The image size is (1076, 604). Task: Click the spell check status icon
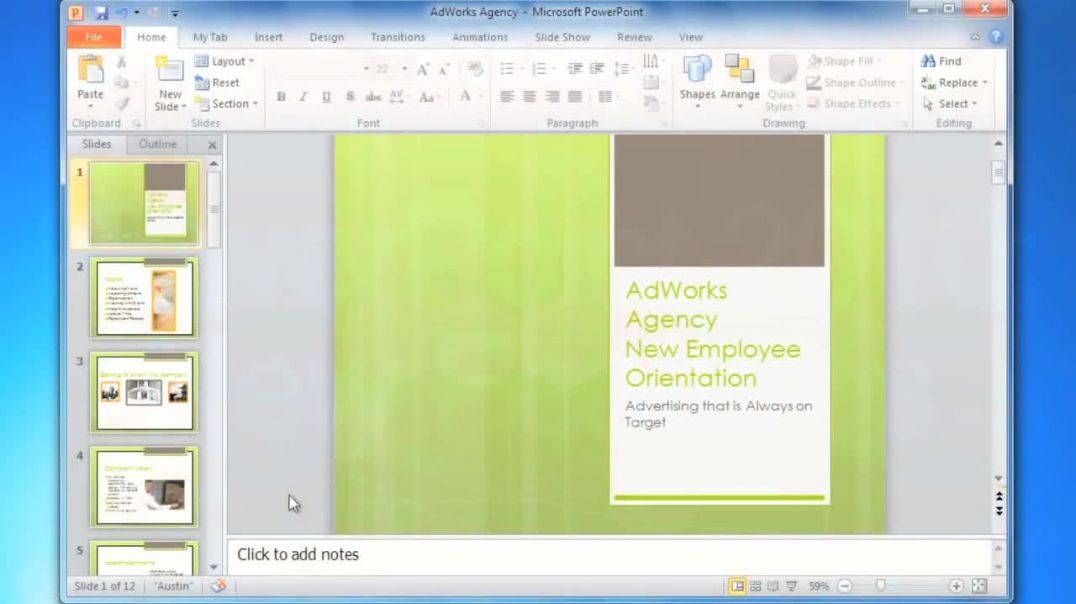click(218, 586)
